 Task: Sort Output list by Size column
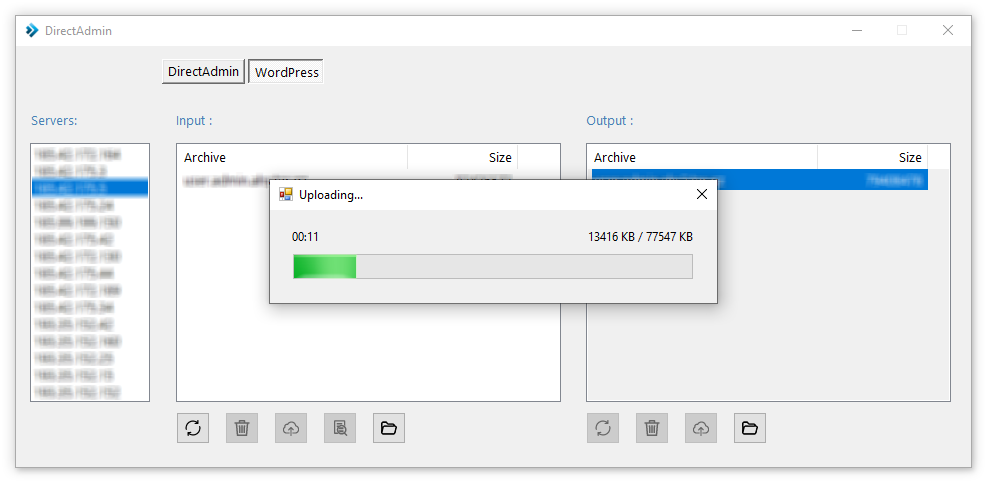pos(872,157)
